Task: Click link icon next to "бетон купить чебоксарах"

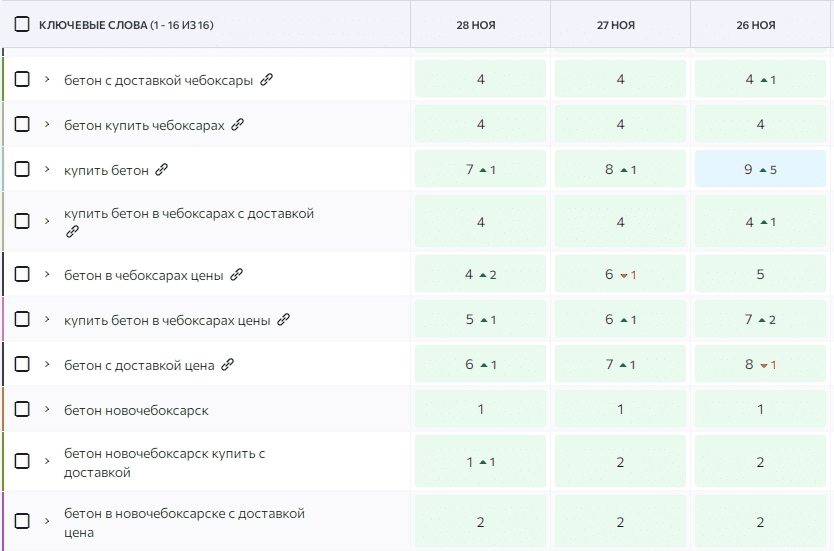Action: coord(238,124)
